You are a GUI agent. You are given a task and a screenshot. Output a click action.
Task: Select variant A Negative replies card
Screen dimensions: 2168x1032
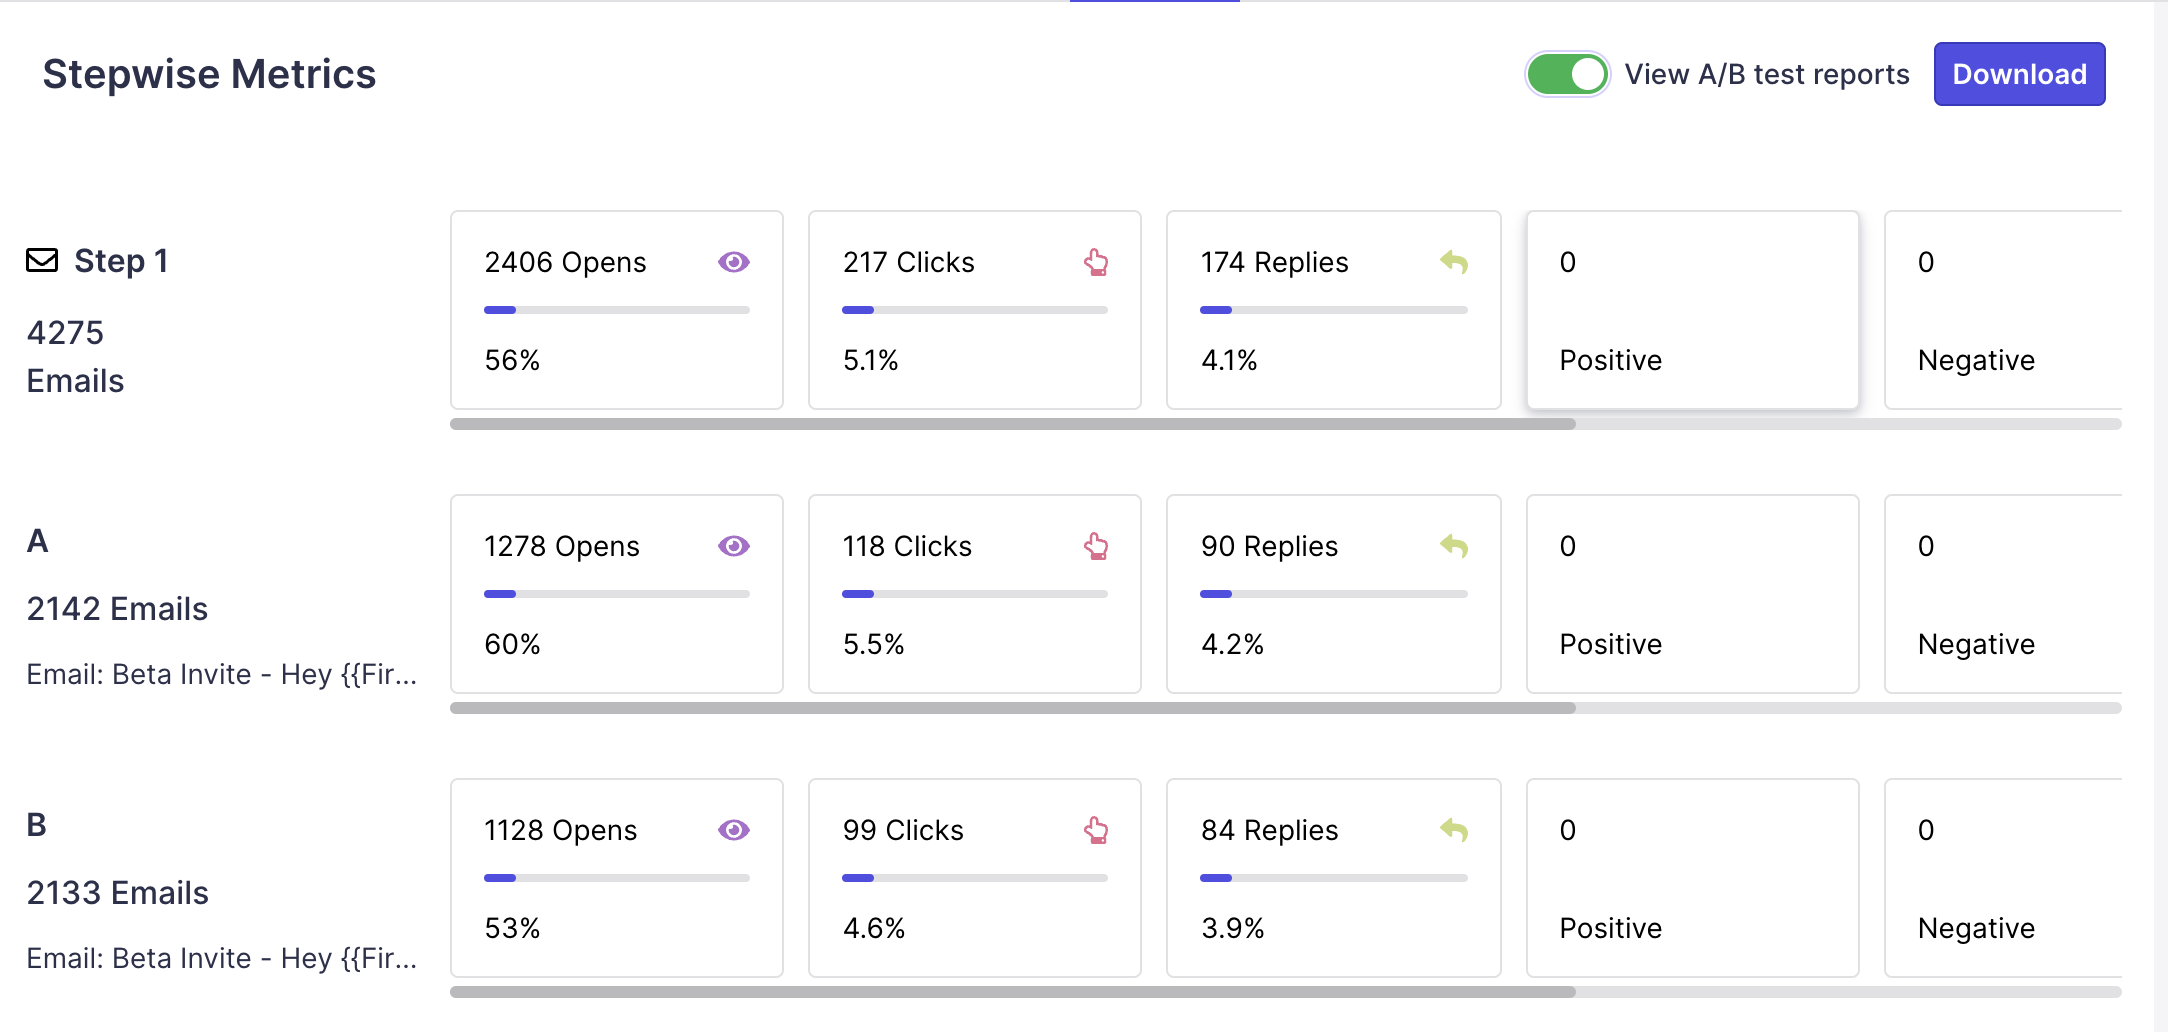click(2002, 594)
